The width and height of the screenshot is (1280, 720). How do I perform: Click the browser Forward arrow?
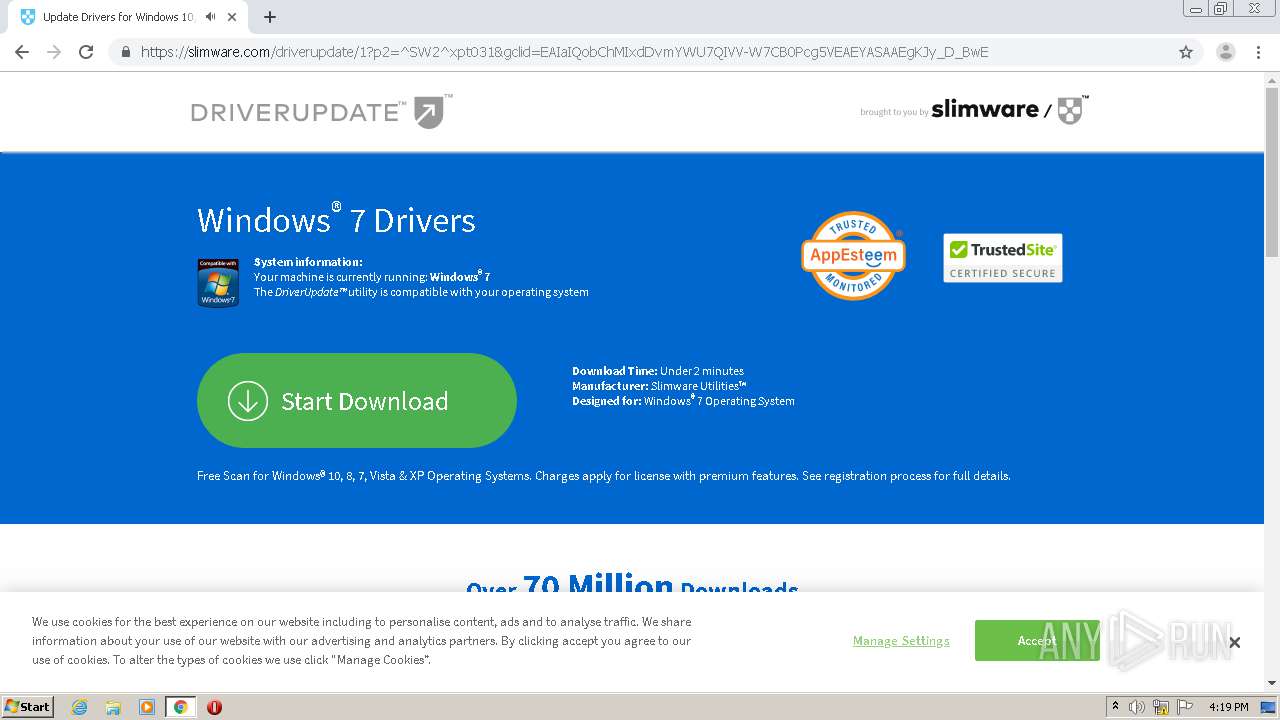[x=54, y=52]
